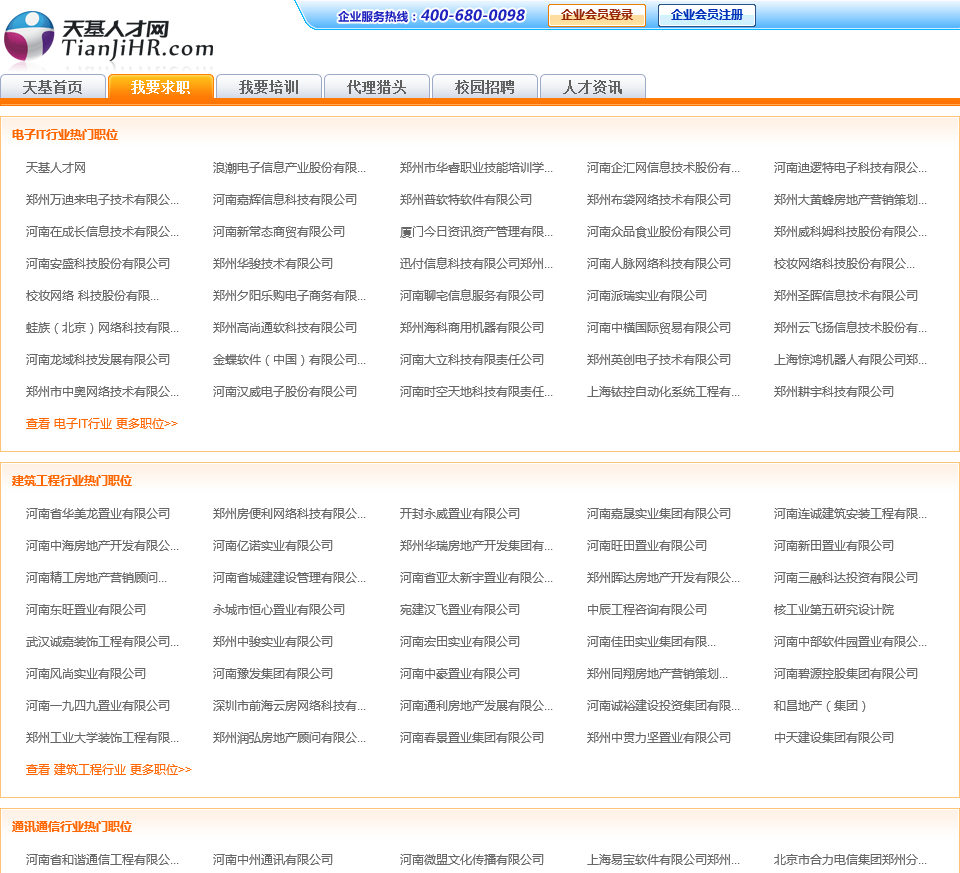Image resolution: width=960 pixels, height=873 pixels.
Task: Click 河南亿诺实业有限公司
Action: [x=272, y=545]
